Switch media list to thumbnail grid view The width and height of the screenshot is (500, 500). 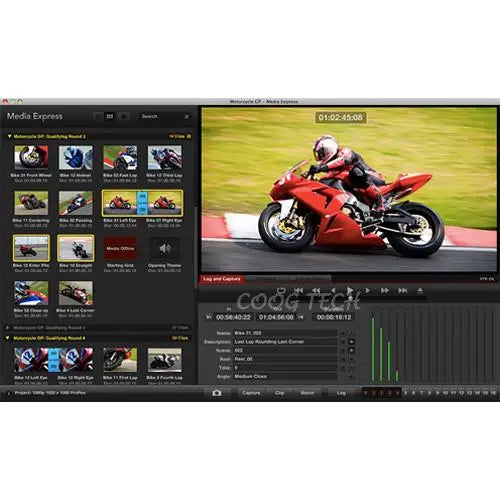pos(110,116)
